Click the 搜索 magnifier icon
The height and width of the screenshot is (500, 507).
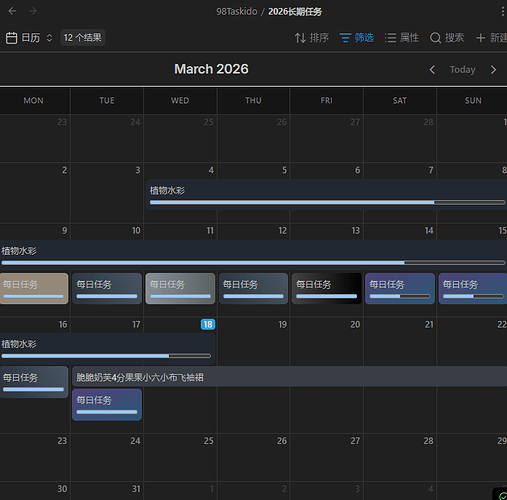pos(435,38)
